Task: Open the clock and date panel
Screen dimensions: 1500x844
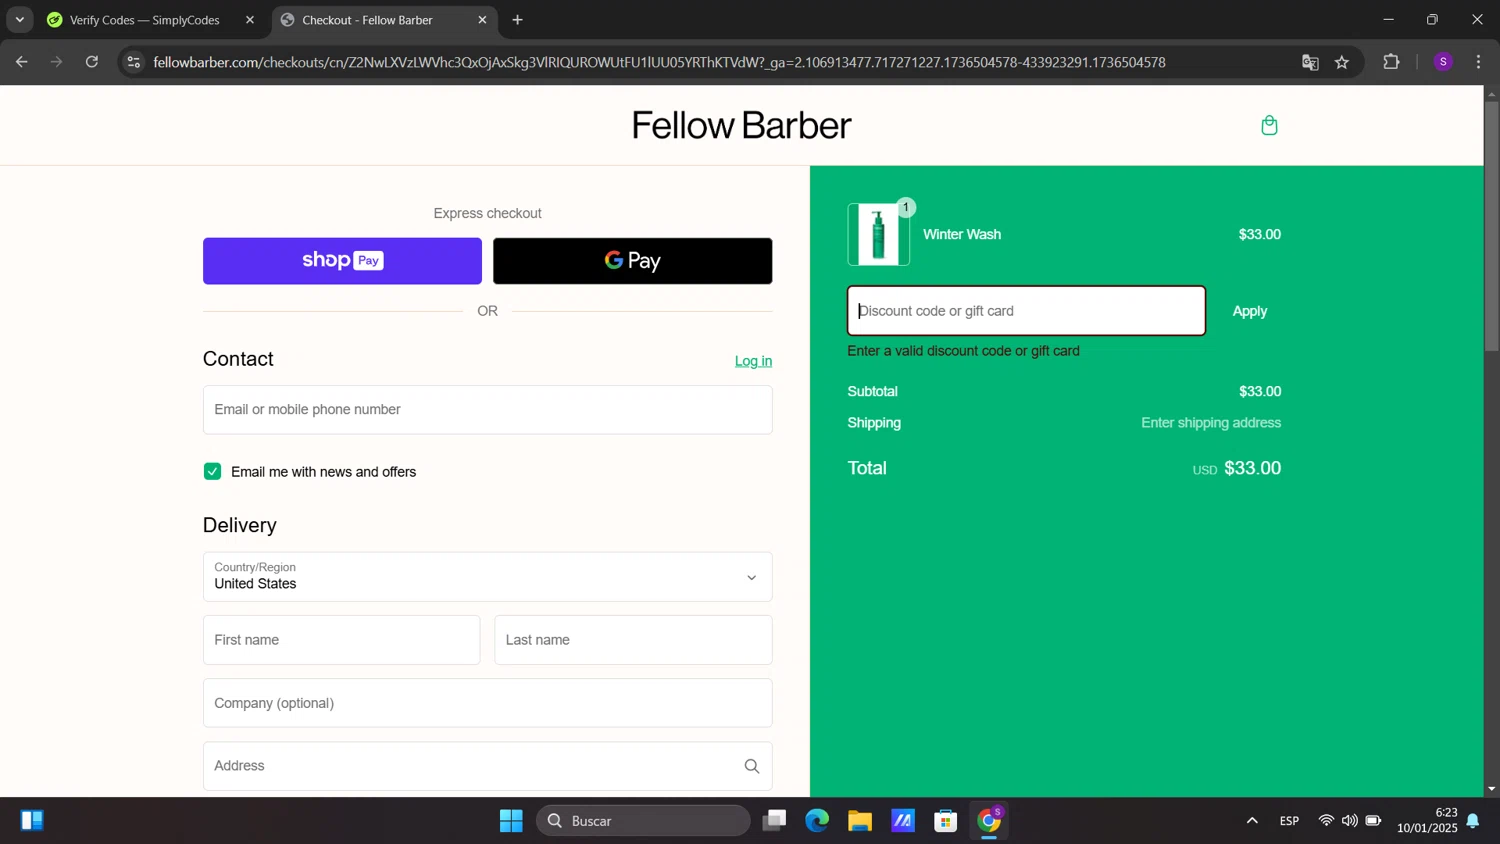Action: click(x=1427, y=821)
